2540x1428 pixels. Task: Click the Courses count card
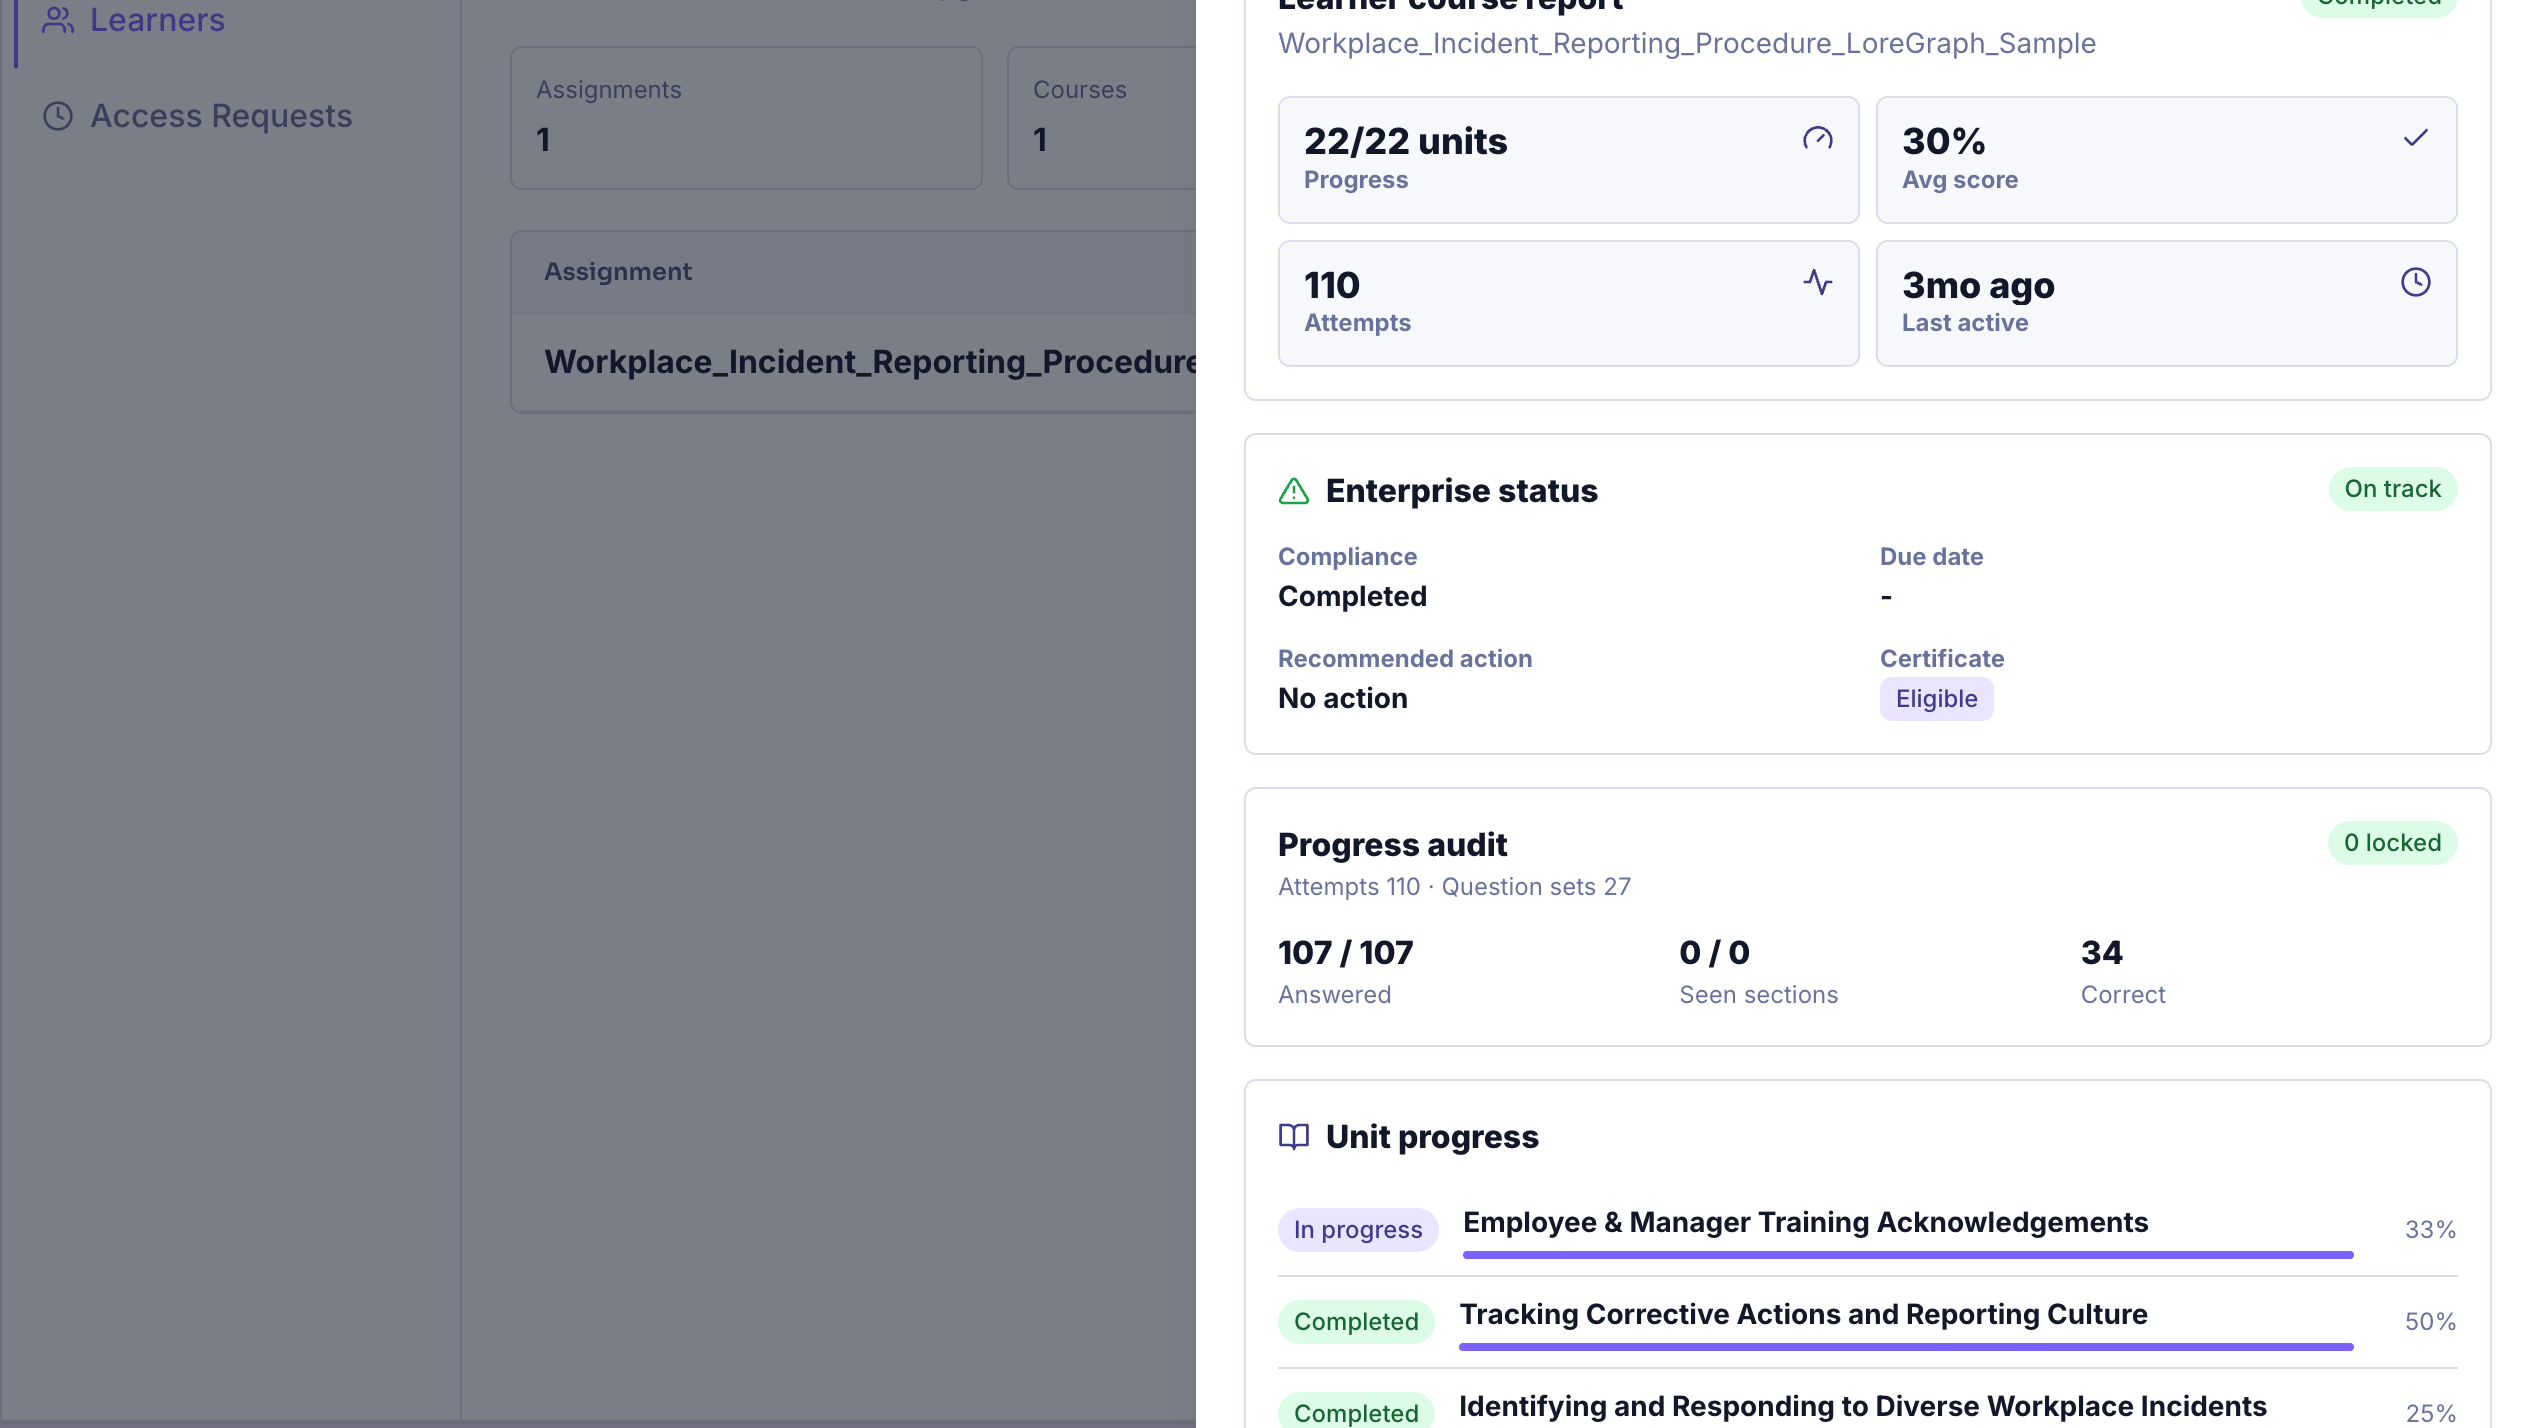tap(1102, 118)
